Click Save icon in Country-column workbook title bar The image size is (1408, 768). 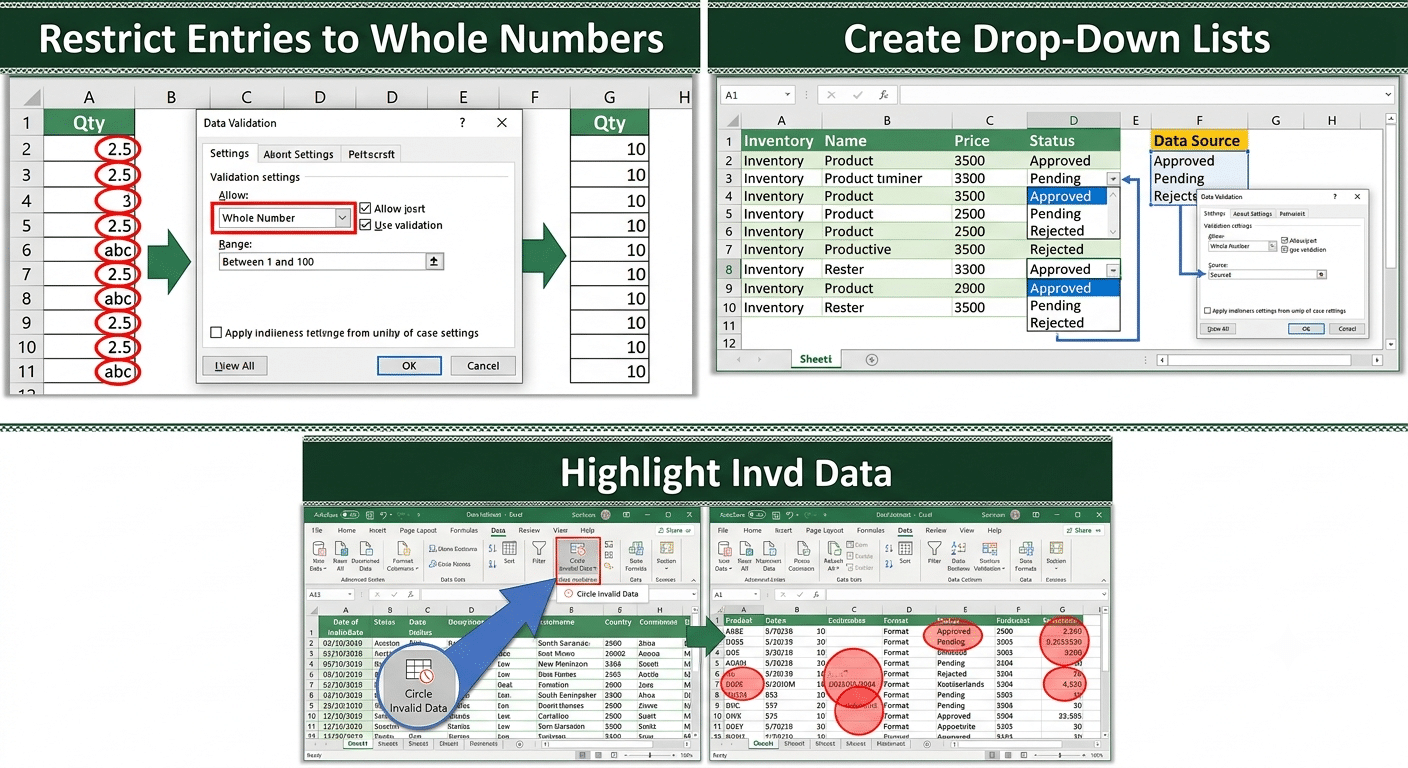pyautogui.click(x=370, y=515)
